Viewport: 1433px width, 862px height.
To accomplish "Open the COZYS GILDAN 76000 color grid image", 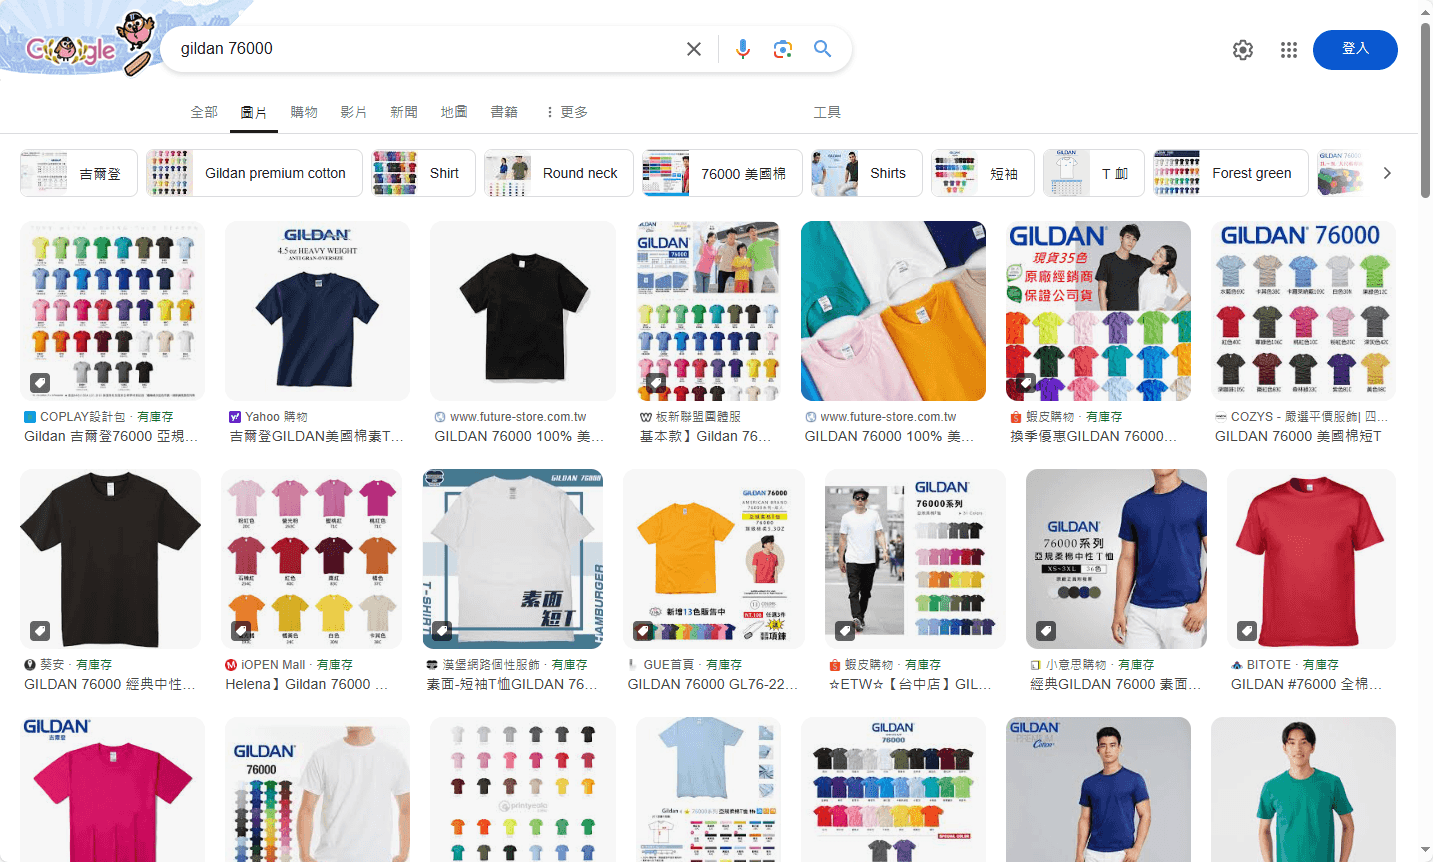I will 1303,311.
